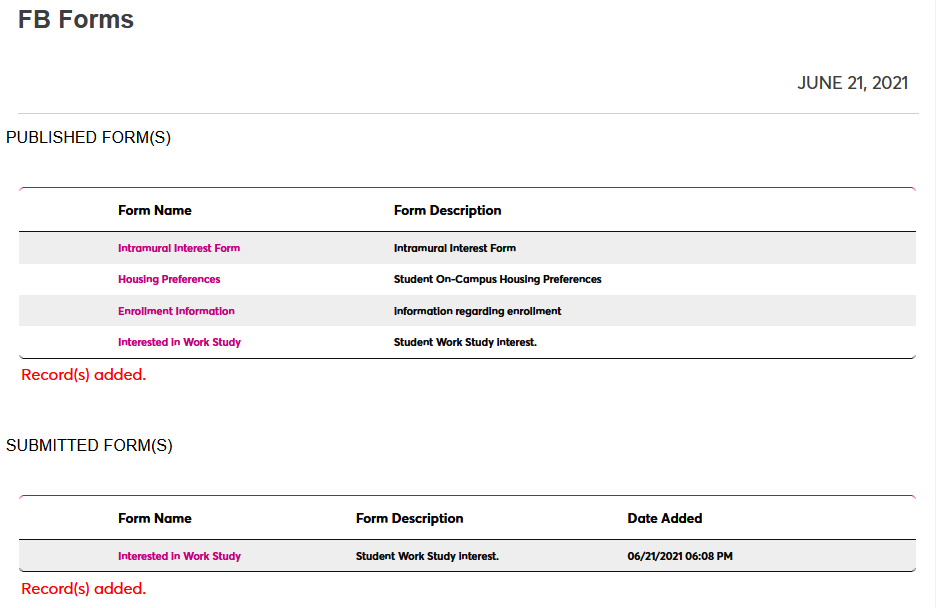Select the Form Description column header in published table

pos(447,211)
